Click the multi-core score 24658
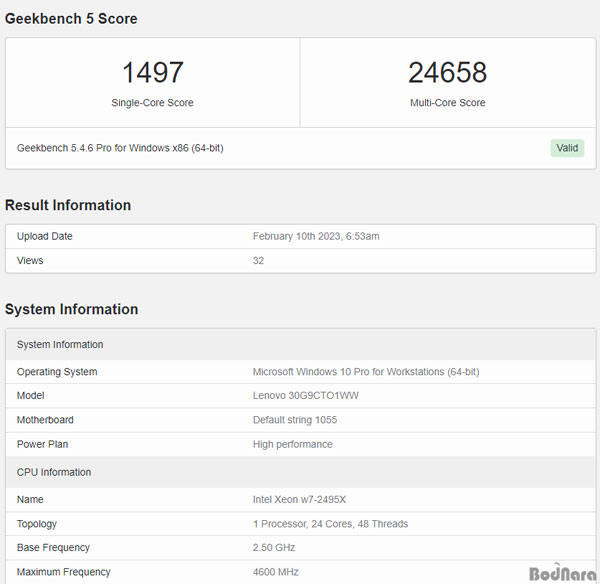The image size is (600, 584). [x=447, y=72]
